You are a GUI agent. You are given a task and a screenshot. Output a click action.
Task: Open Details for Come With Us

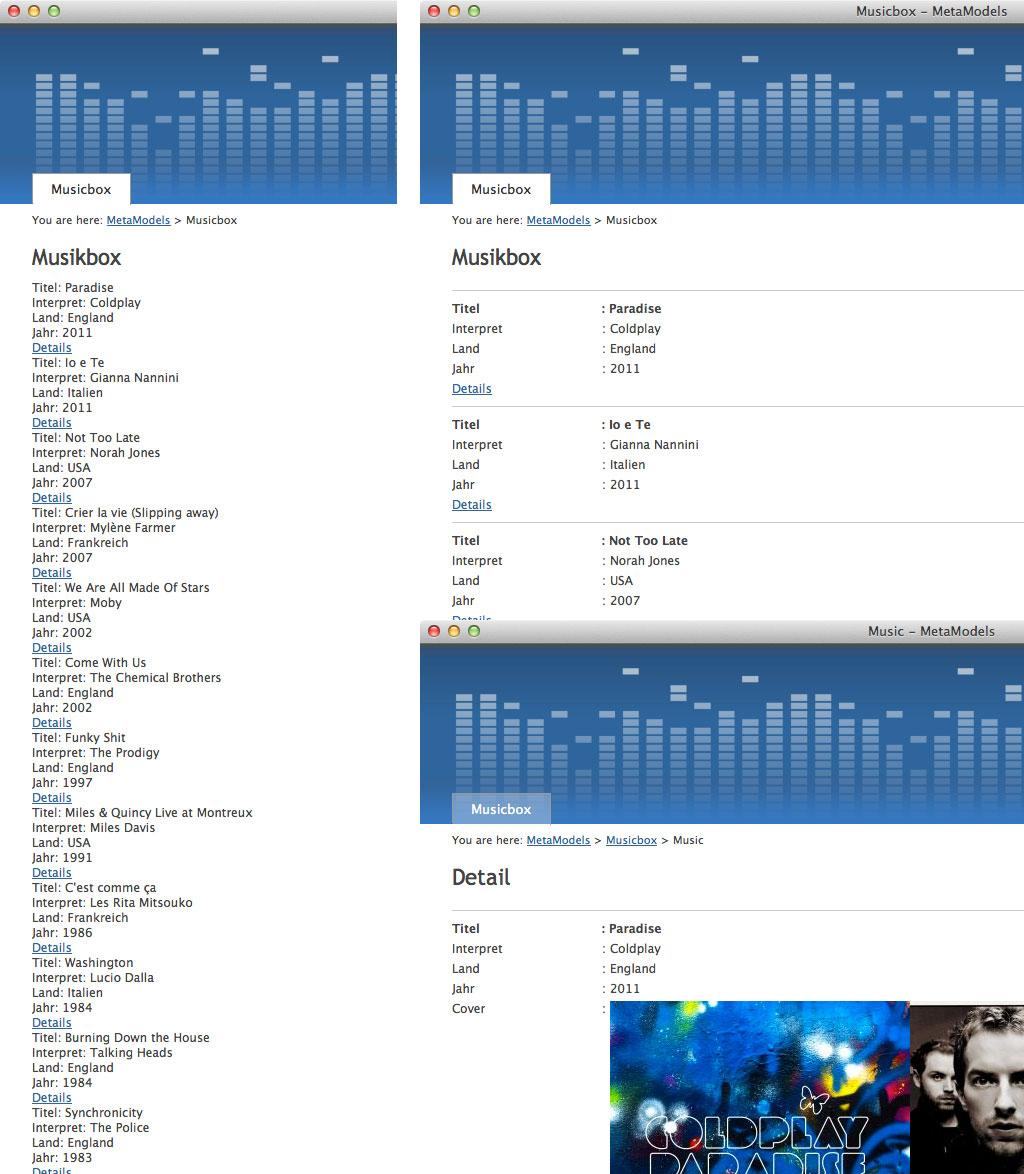tap(52, 723)
